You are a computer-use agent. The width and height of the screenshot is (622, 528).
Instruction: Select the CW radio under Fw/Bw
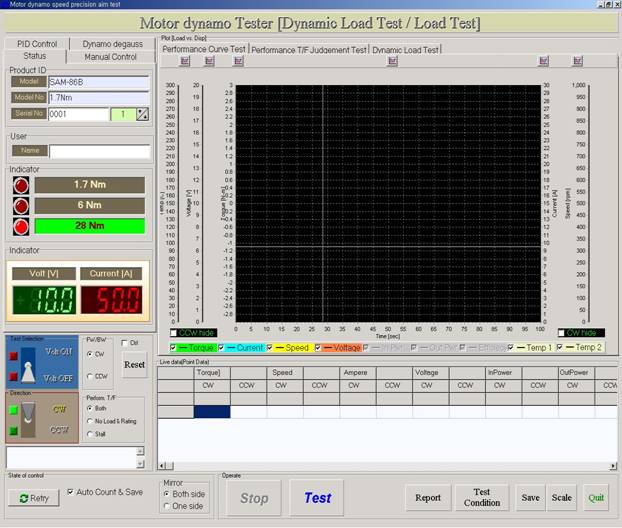point(90,354)
